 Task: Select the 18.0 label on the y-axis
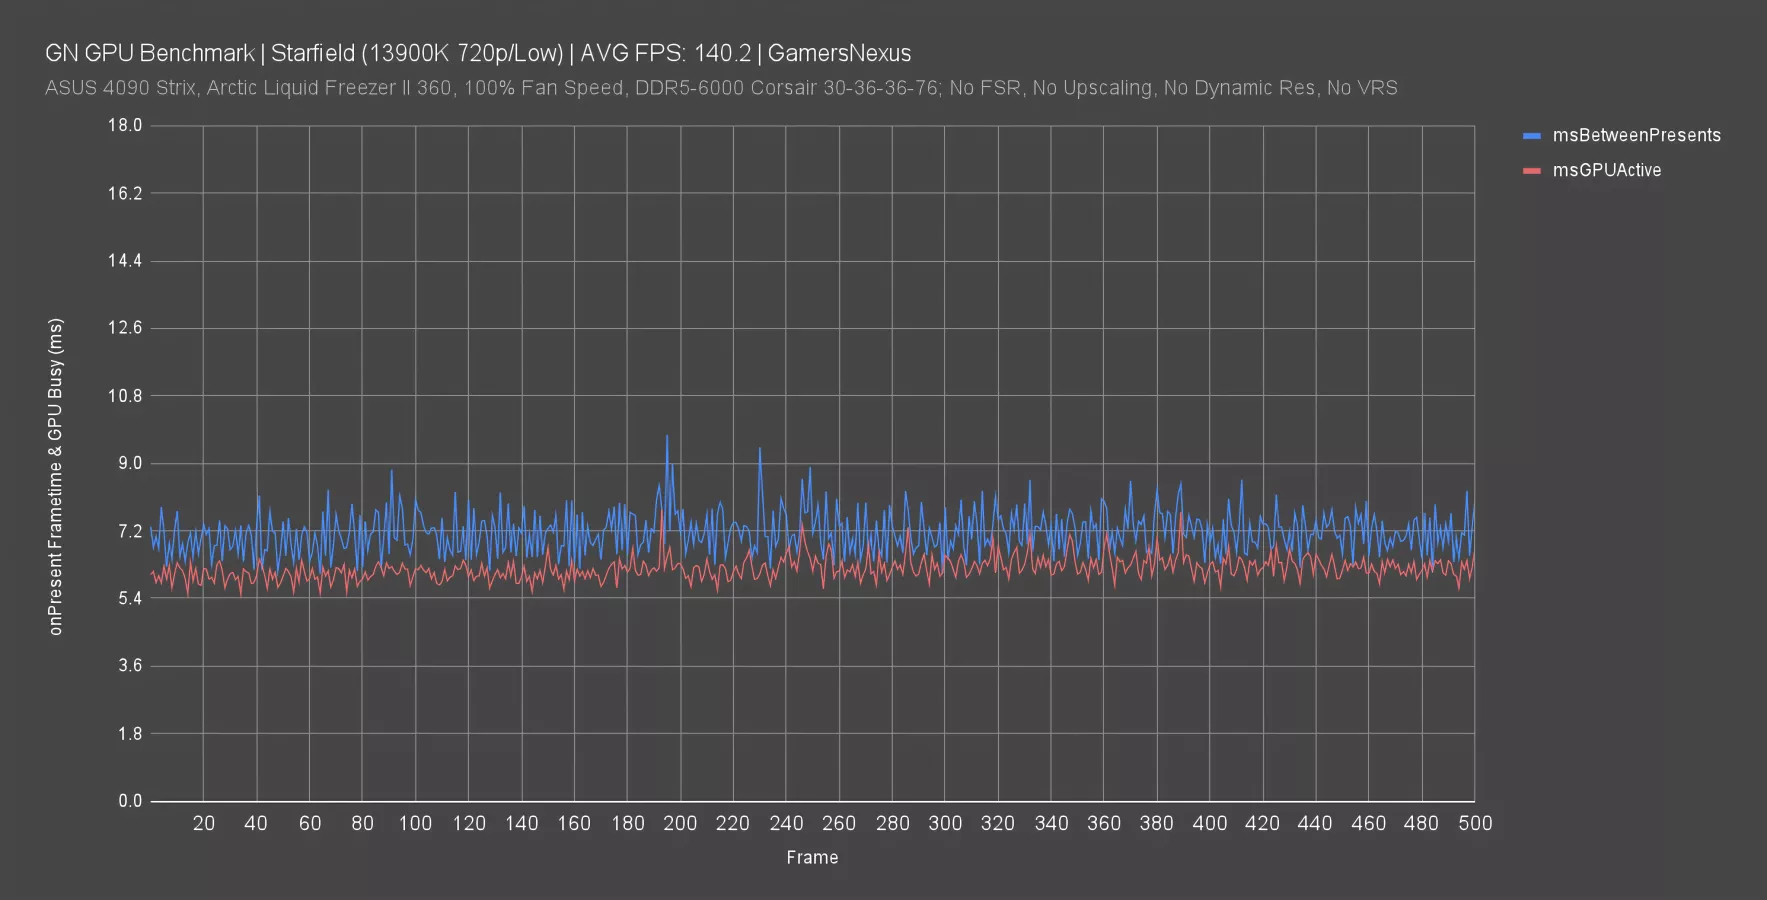point(125,125)
